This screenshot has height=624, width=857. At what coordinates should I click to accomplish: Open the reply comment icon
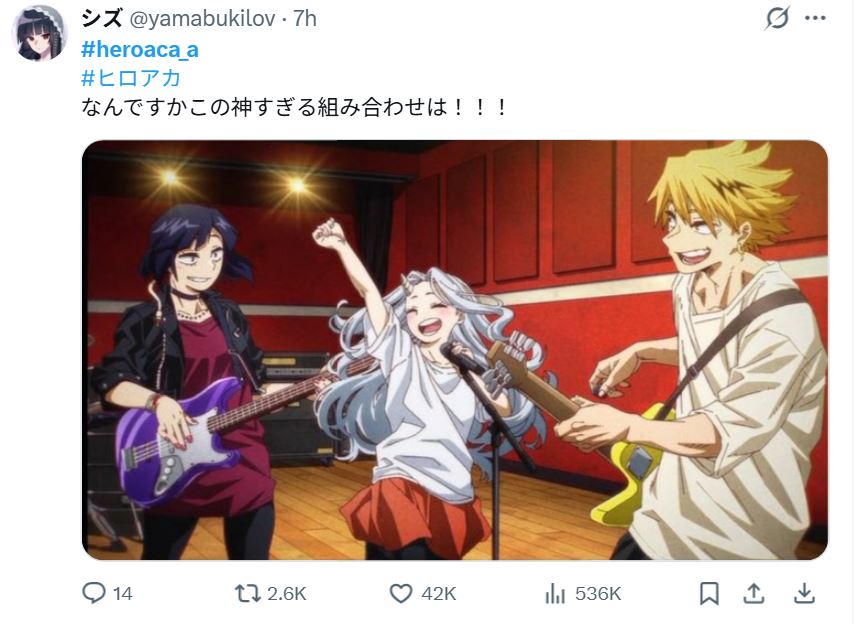coord(93,593)
